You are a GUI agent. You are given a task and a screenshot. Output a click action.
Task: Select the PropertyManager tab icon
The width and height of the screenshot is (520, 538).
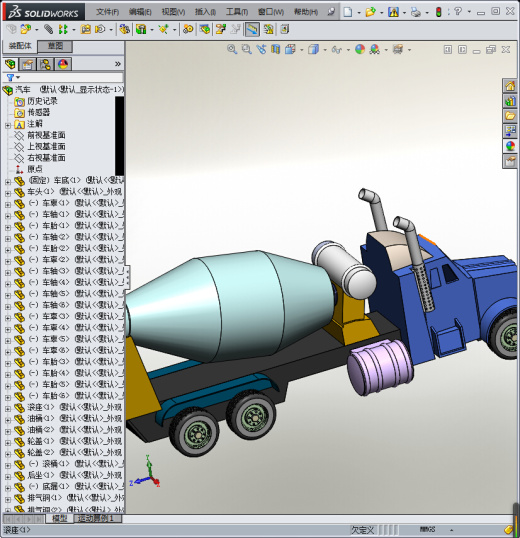[27, 64]
